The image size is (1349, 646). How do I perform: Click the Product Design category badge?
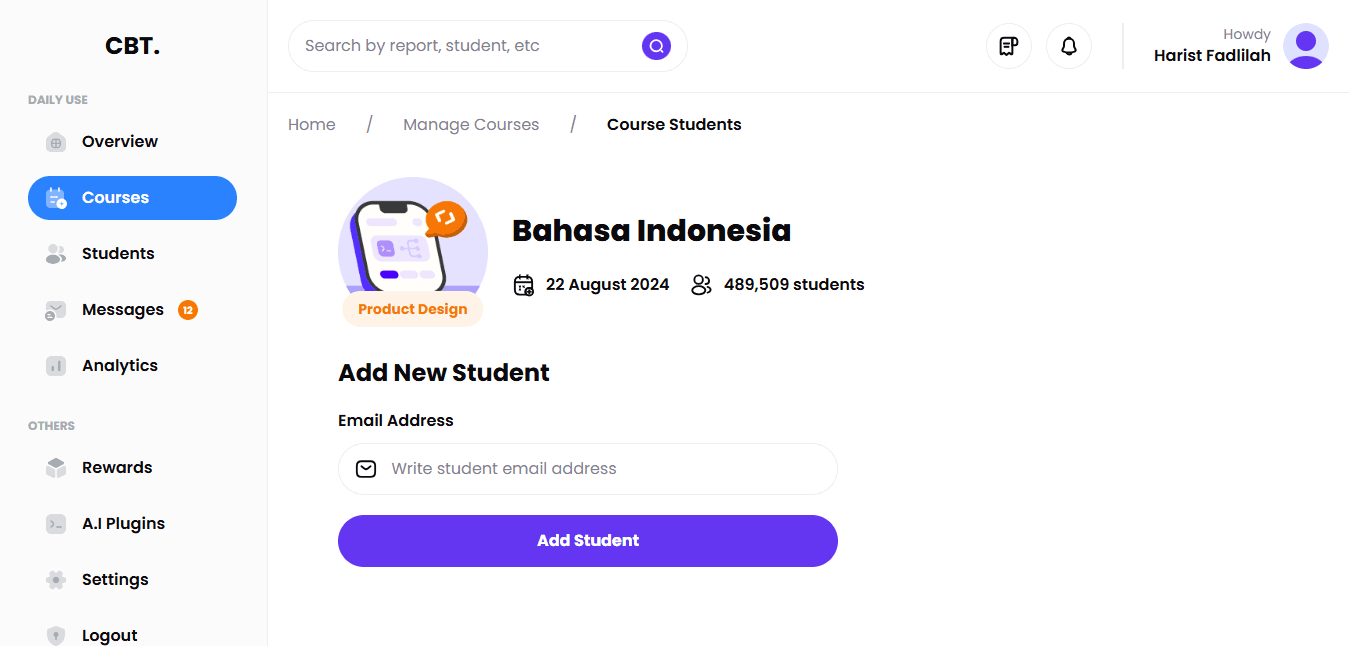point(413,309)
